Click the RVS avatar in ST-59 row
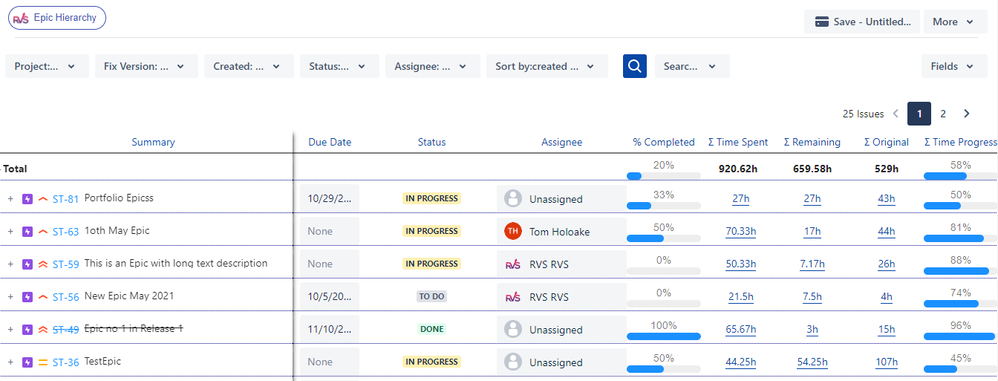The width and height of the screenshot is (998, 381). pos(513,264)
